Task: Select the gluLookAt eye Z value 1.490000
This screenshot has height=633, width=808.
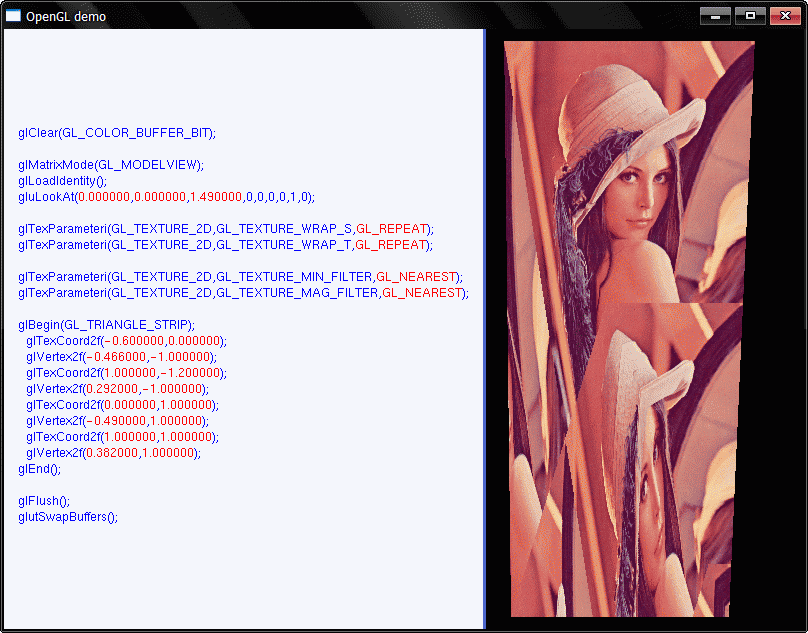Action: tap(216, 197)
